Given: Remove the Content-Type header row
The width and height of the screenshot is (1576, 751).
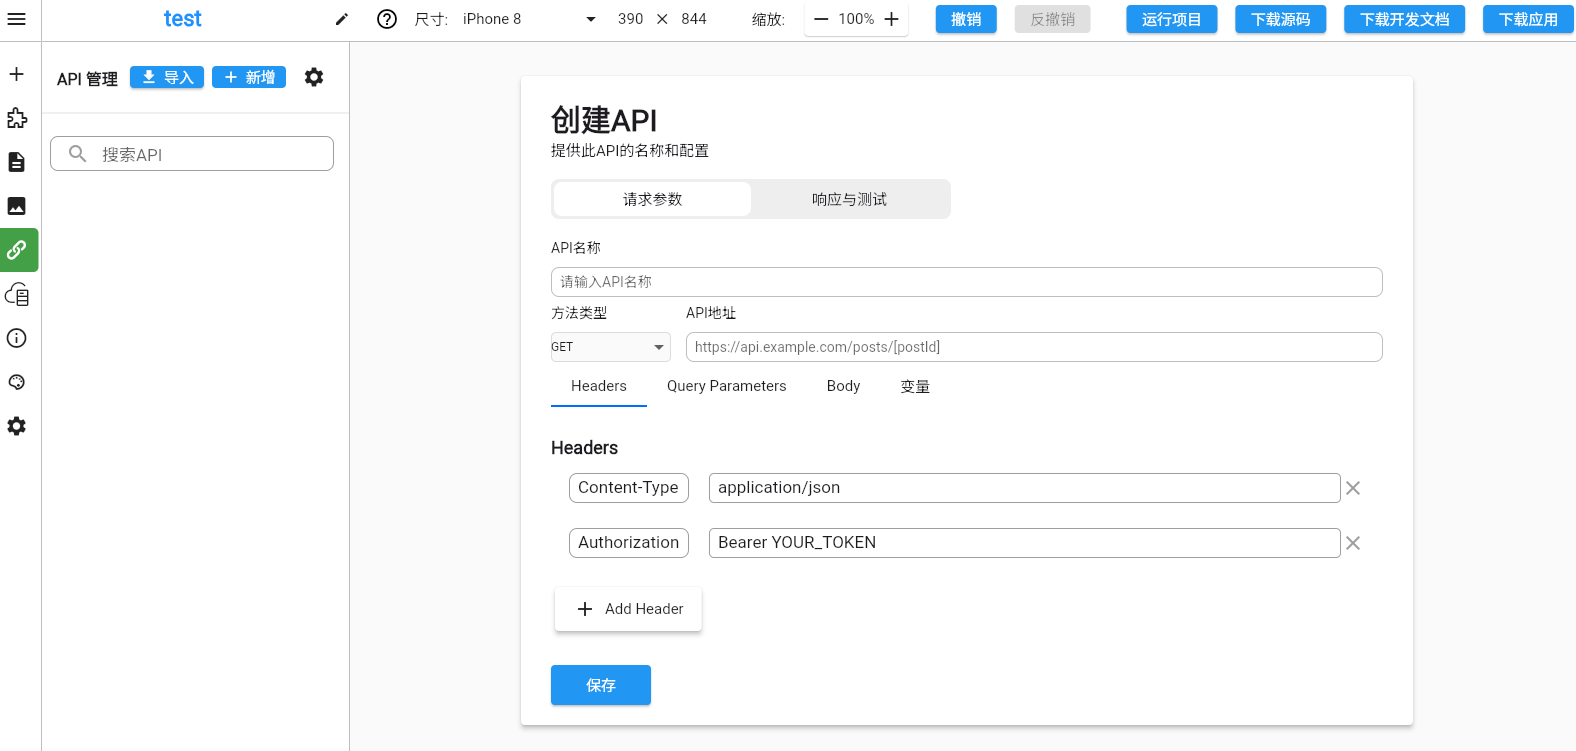Looking at the screenshot, I should 1353,488.
